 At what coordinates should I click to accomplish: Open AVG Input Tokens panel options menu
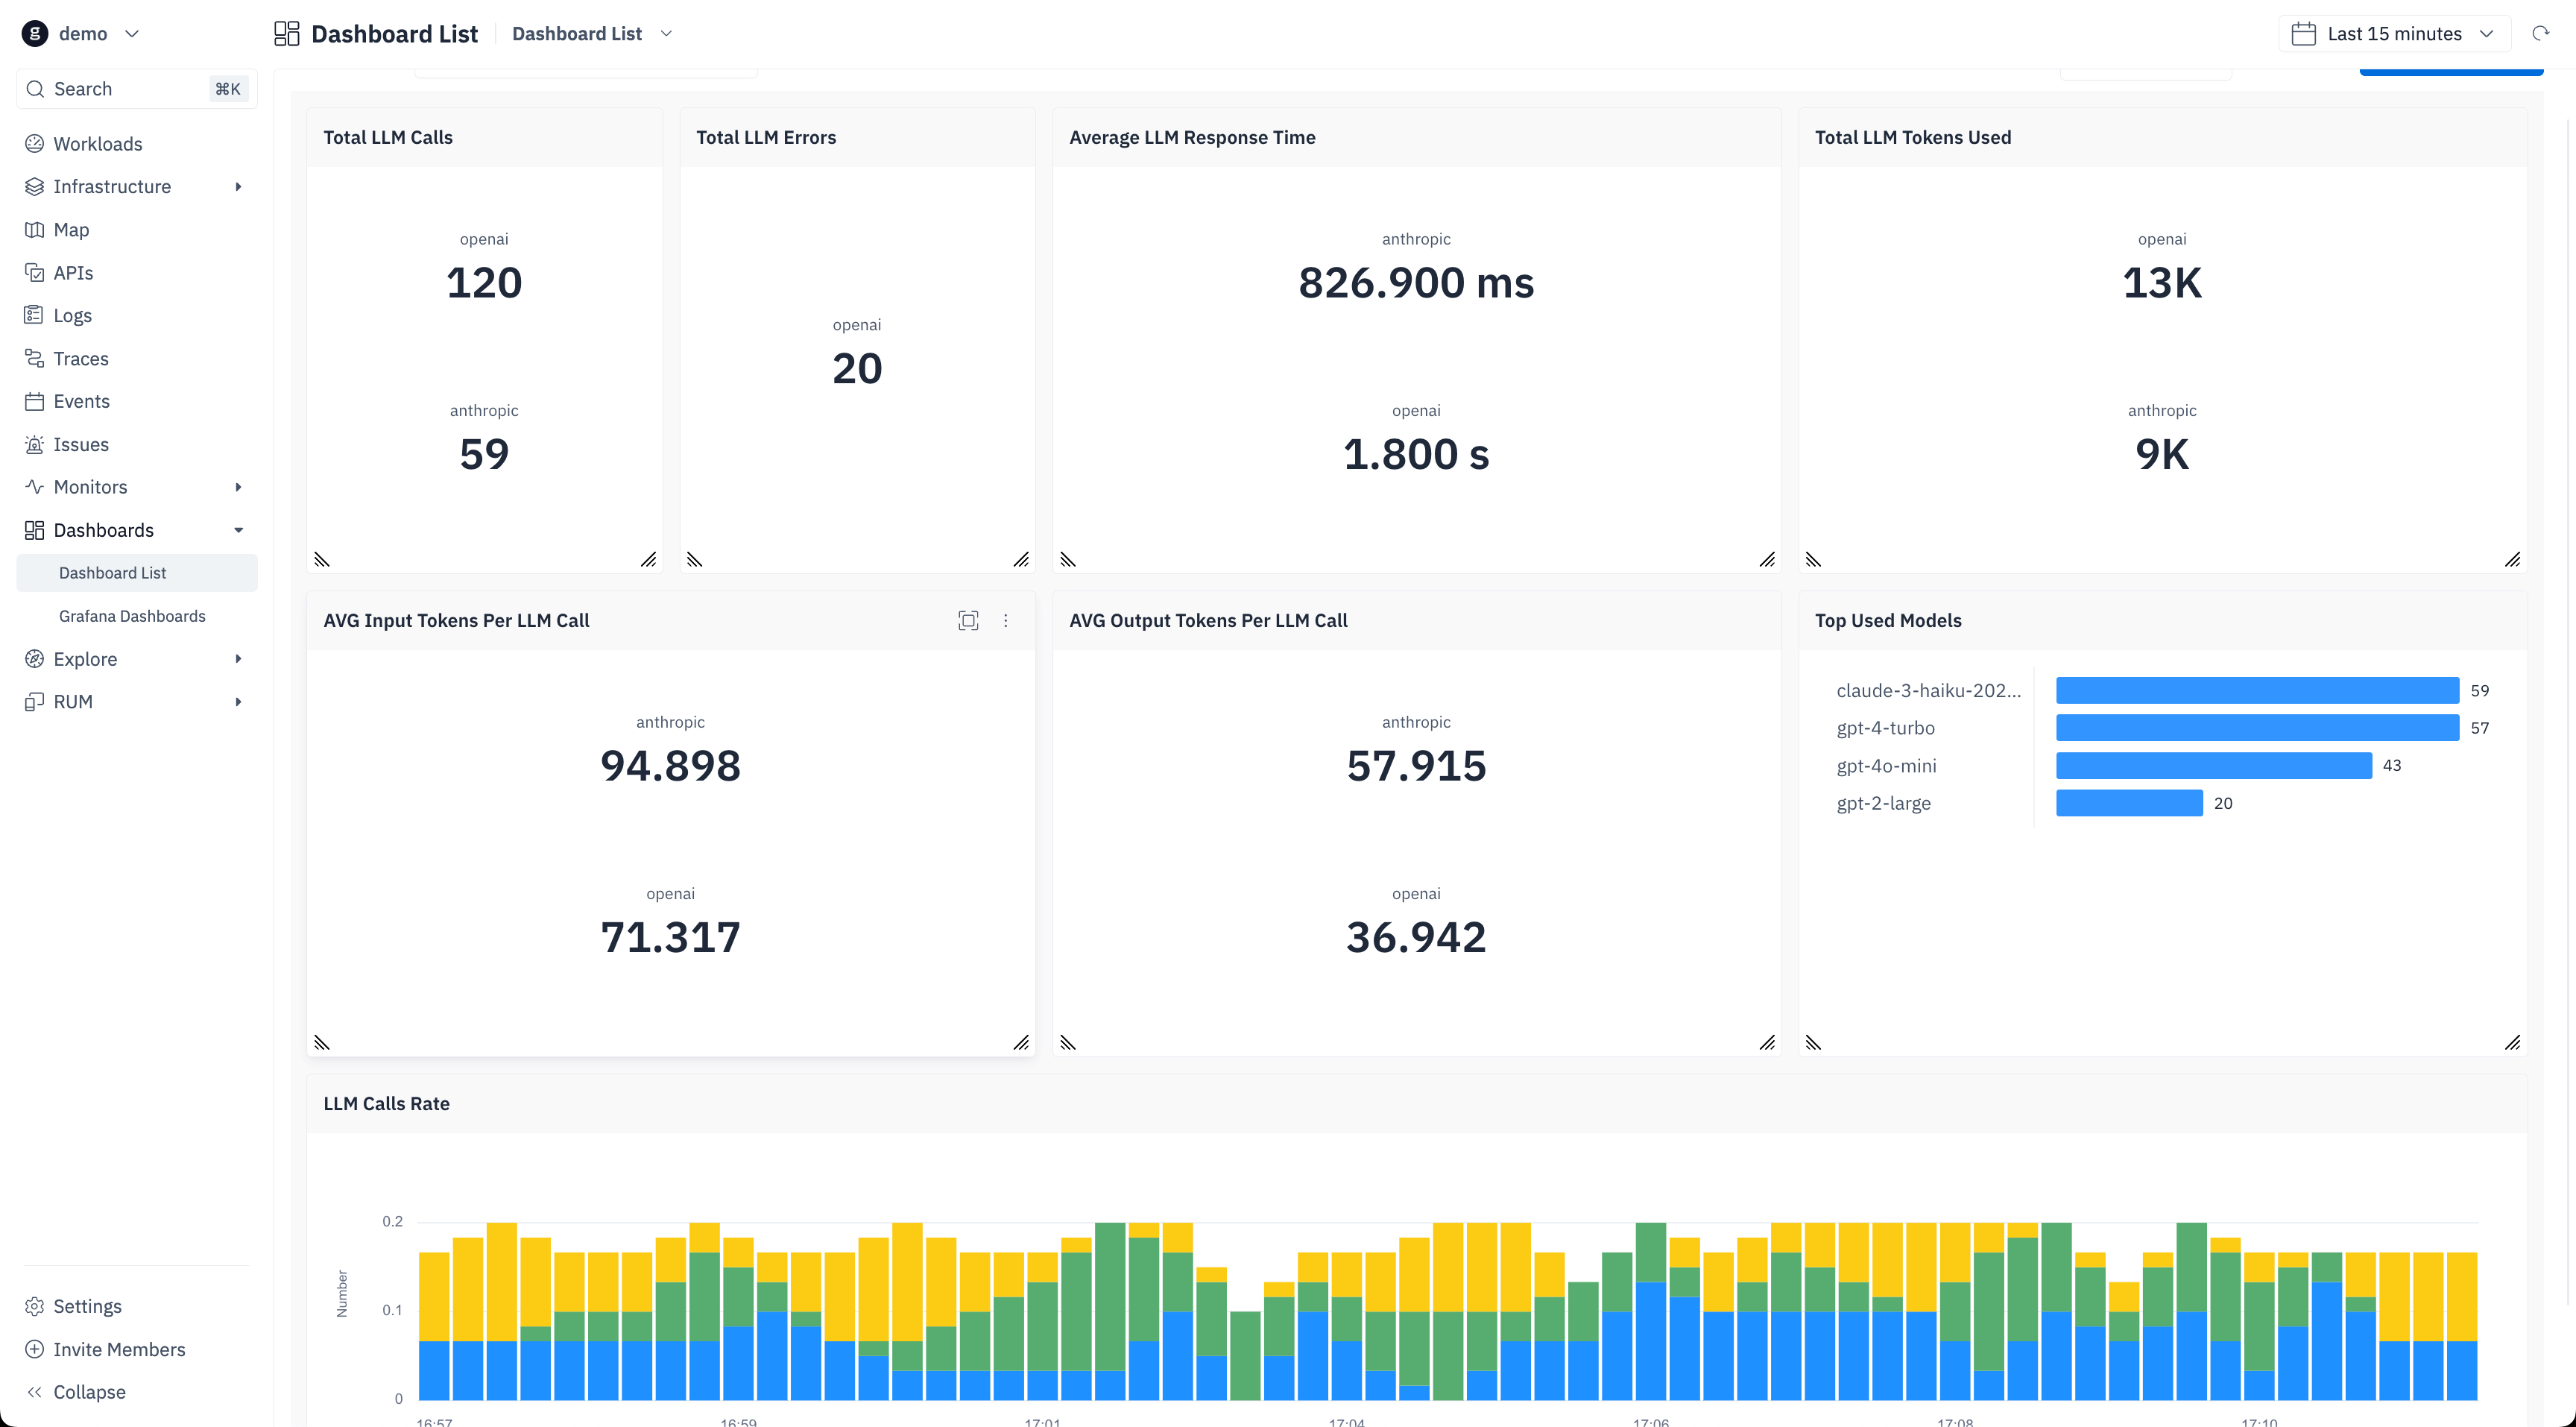tap(1006, 621)
